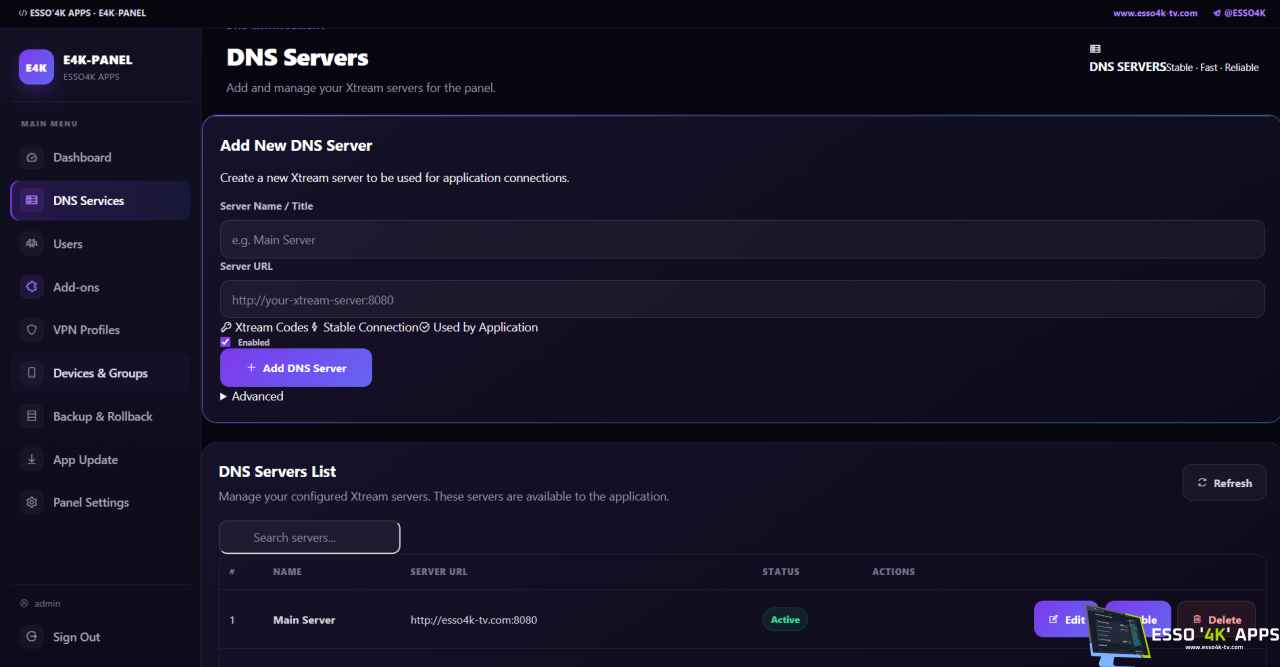Click the Dashboard gauge icon
This screenshot has height=667, width=1280.
pos(32,157)
